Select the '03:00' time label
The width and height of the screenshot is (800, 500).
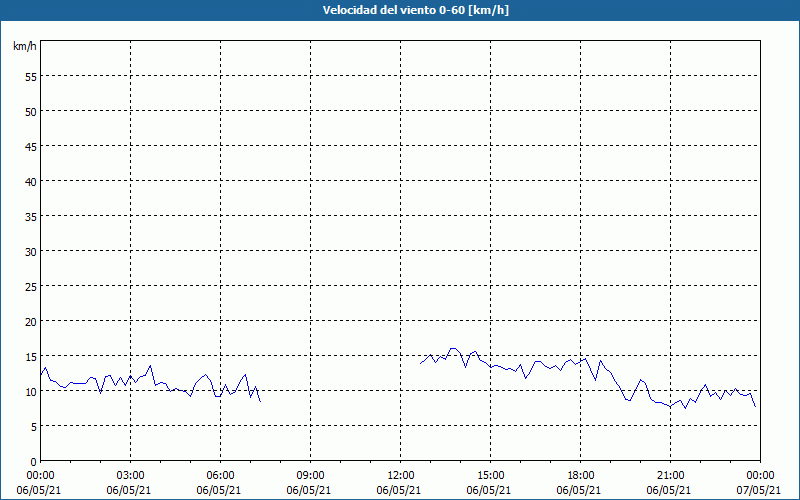pos(131,476)
